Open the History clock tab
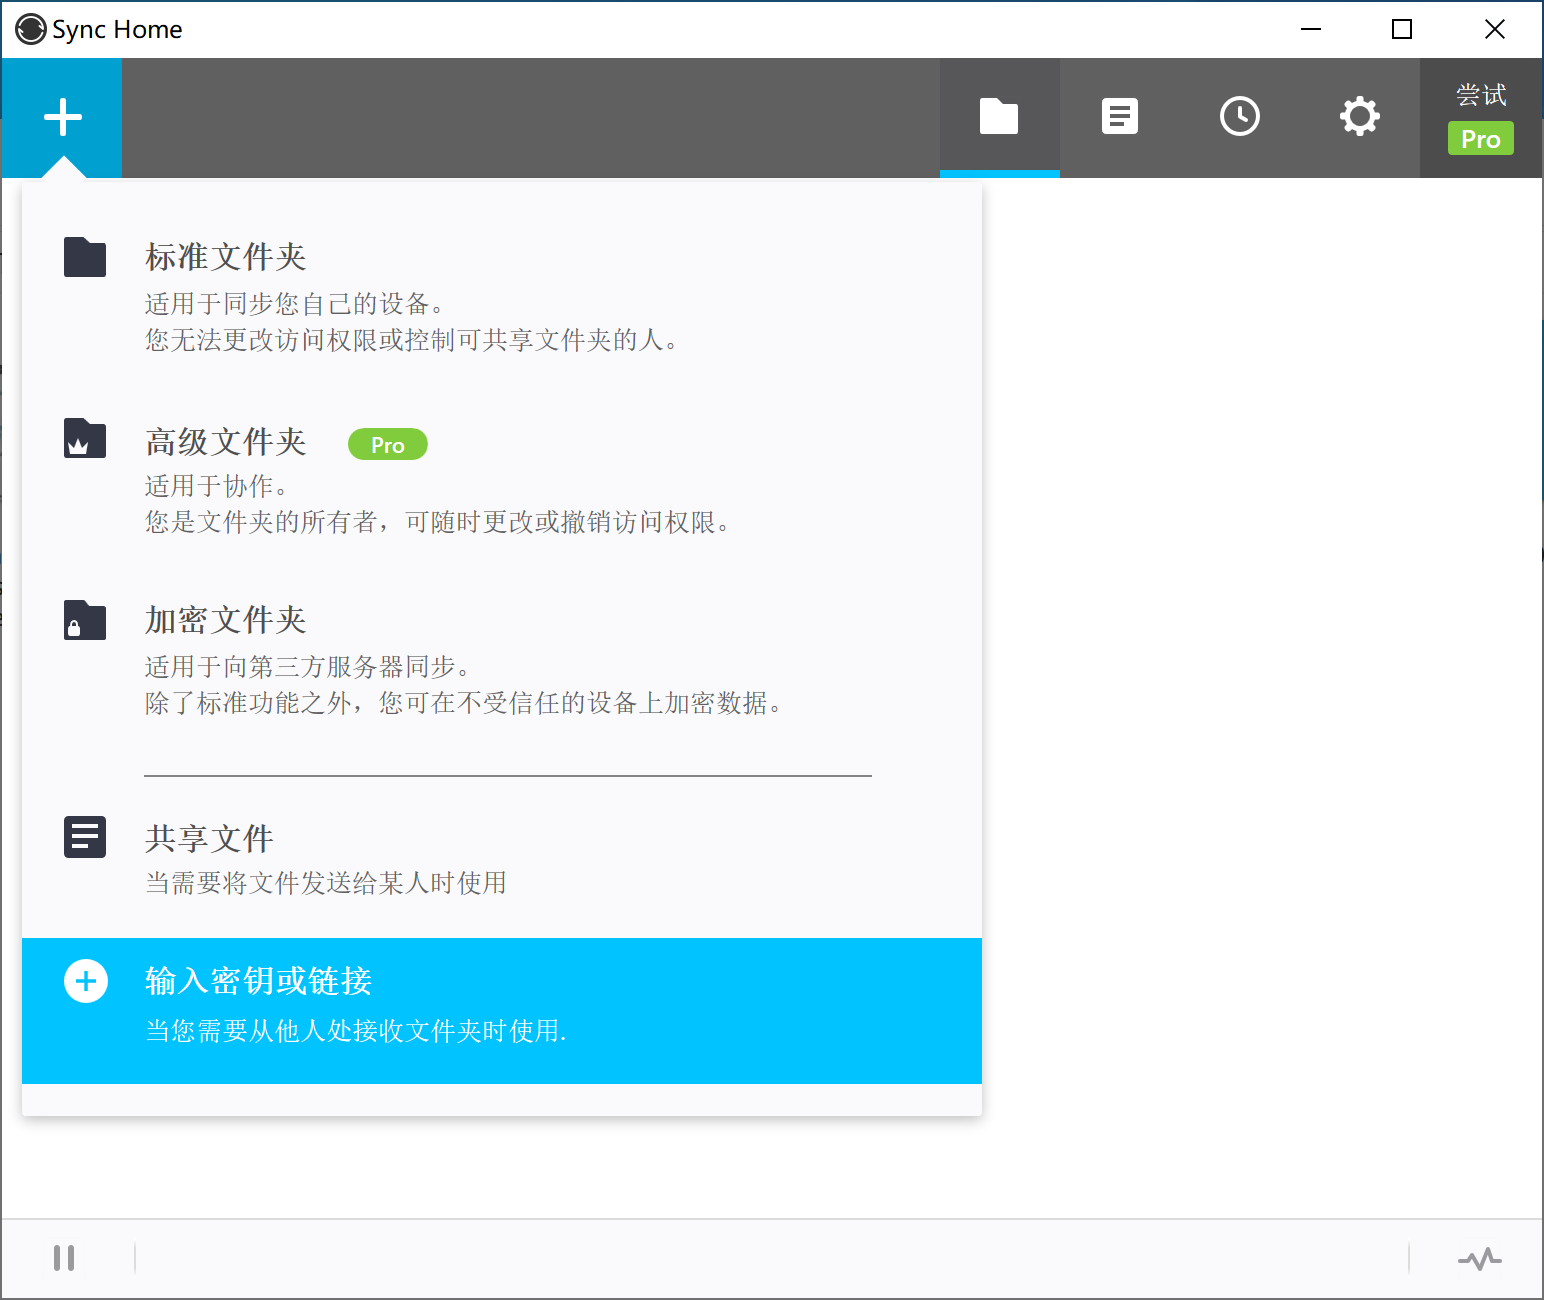The width and height of the screenshot is (1544, 1300). [1240, 117]
